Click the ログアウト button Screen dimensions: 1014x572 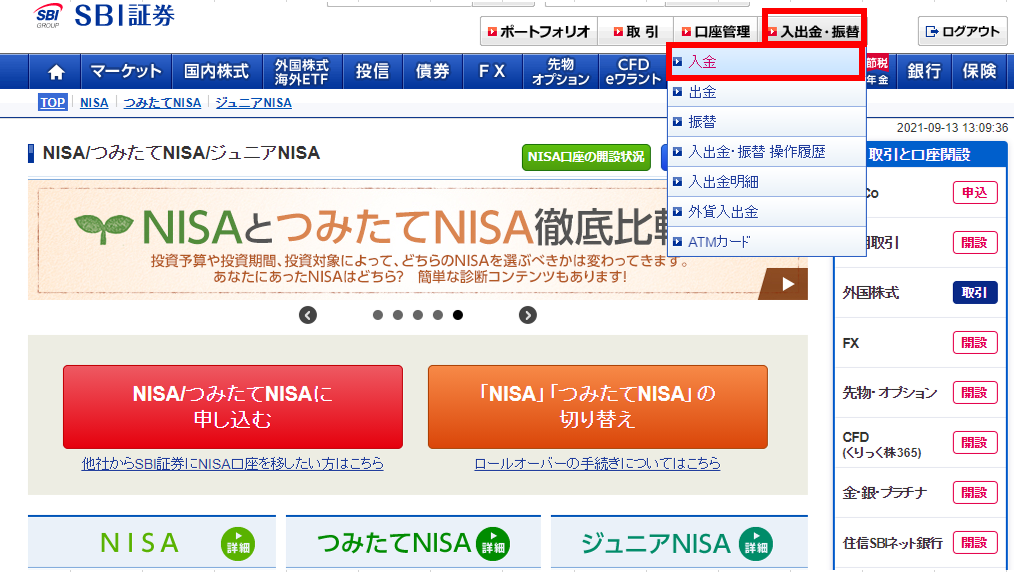coord(963,31)
